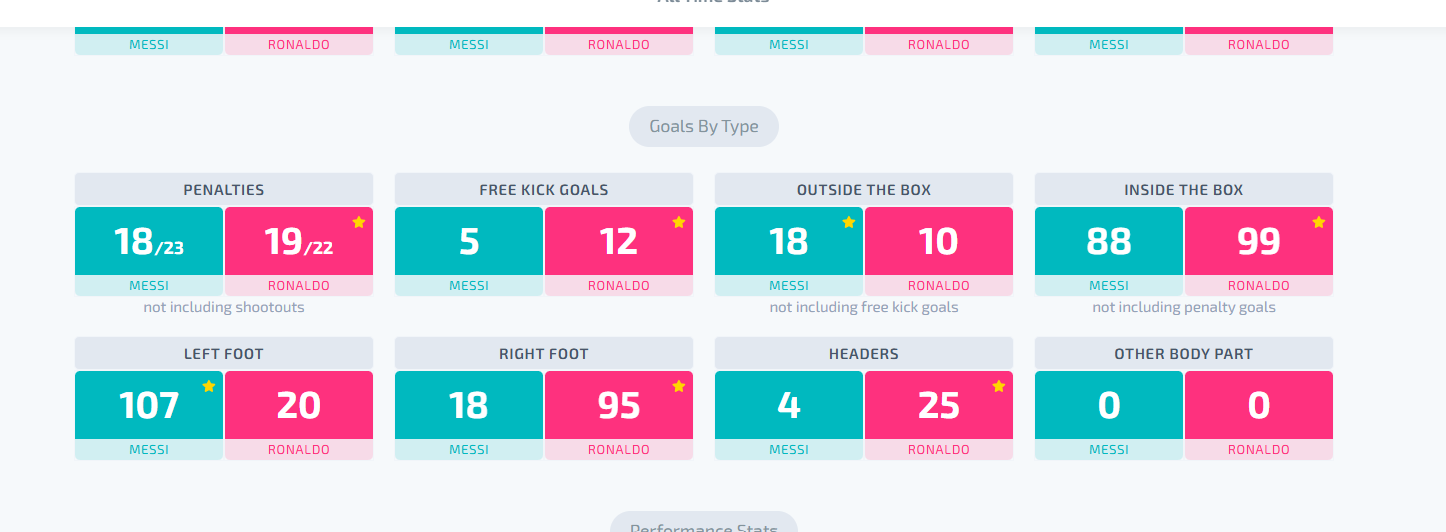The width and height of the screenshot is (1446, 532).
Task: Click the star on Ronaldo's inside box goals
Action: click(x=1319, y=222)
